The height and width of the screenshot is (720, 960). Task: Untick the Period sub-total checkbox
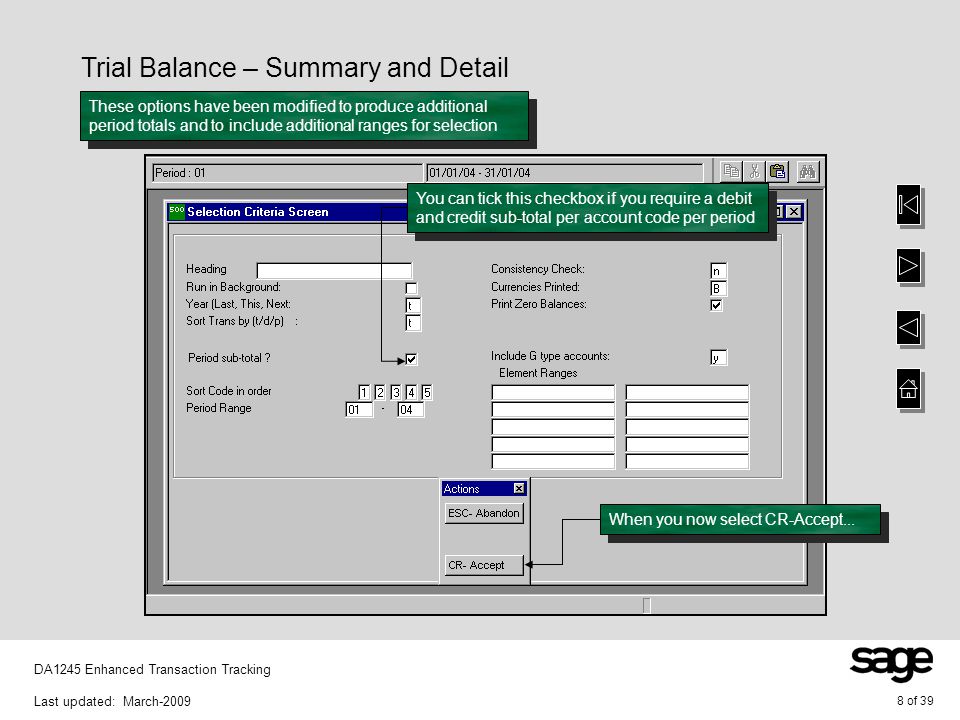click(x=411, y=359)
